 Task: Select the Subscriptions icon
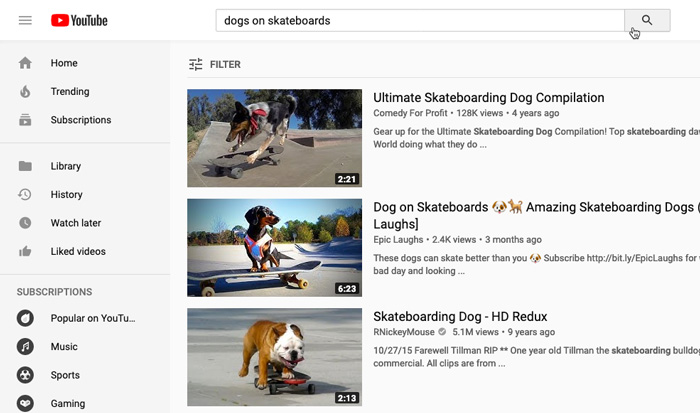pyautogui.click(x=25, y=120)
